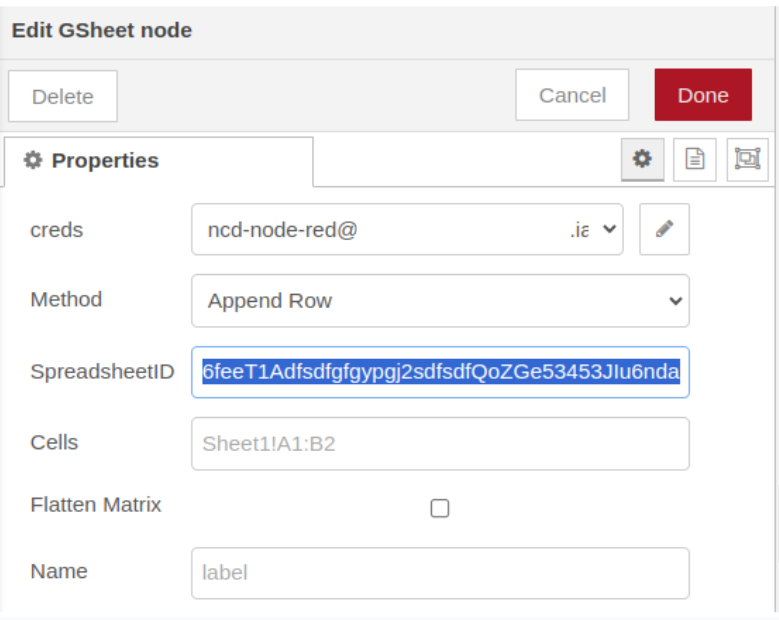Open the node properties gear icon tab
Image resolution: width=779 pixels, height=620 pixels.
pos(642,159)
